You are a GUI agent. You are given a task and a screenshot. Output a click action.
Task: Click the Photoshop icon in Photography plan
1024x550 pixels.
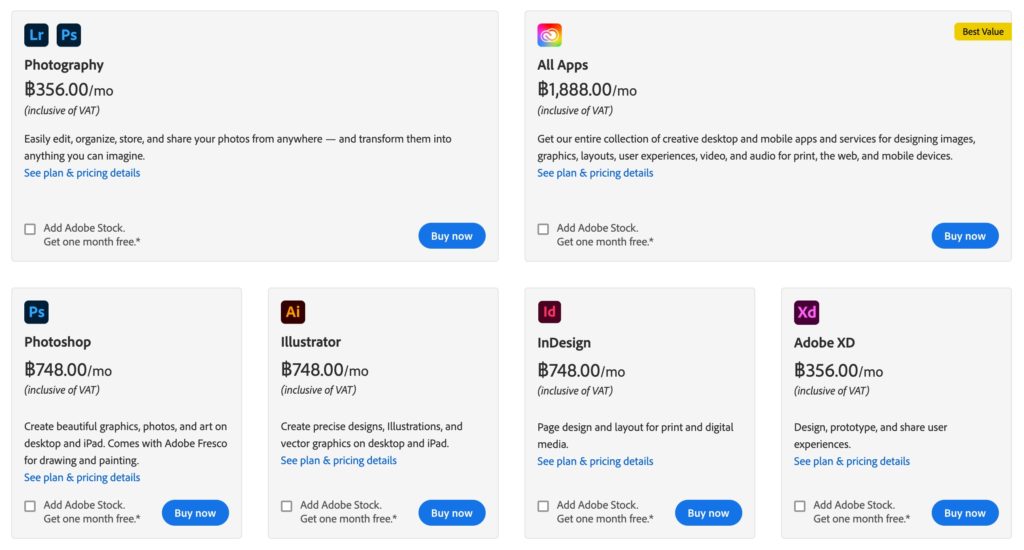(x=69, y=35)
